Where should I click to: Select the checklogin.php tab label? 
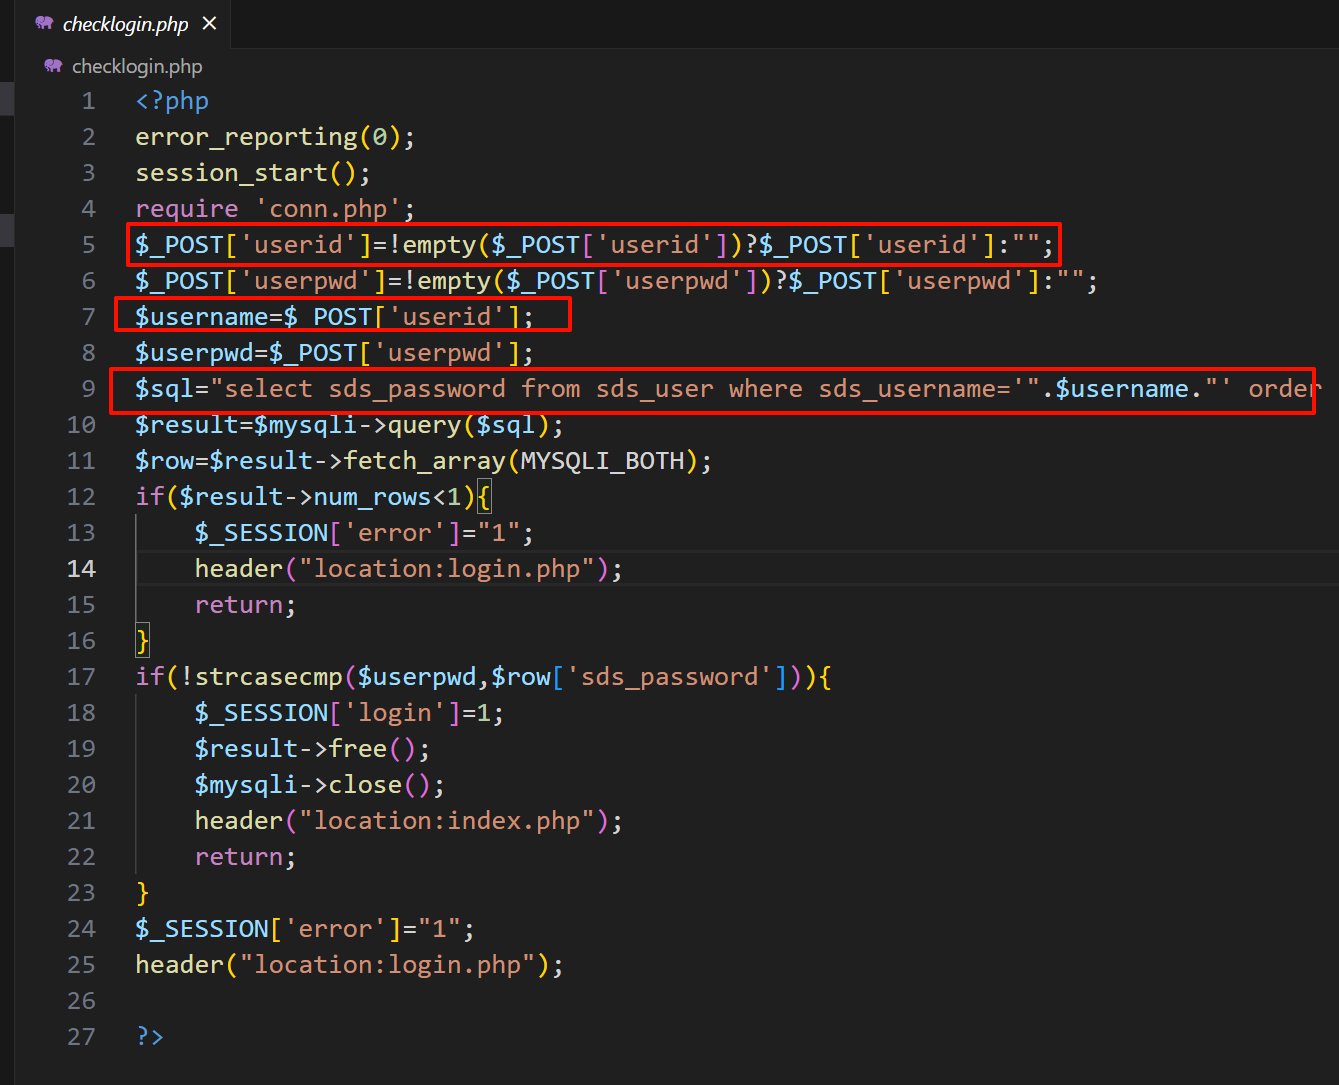pos(125,24)
